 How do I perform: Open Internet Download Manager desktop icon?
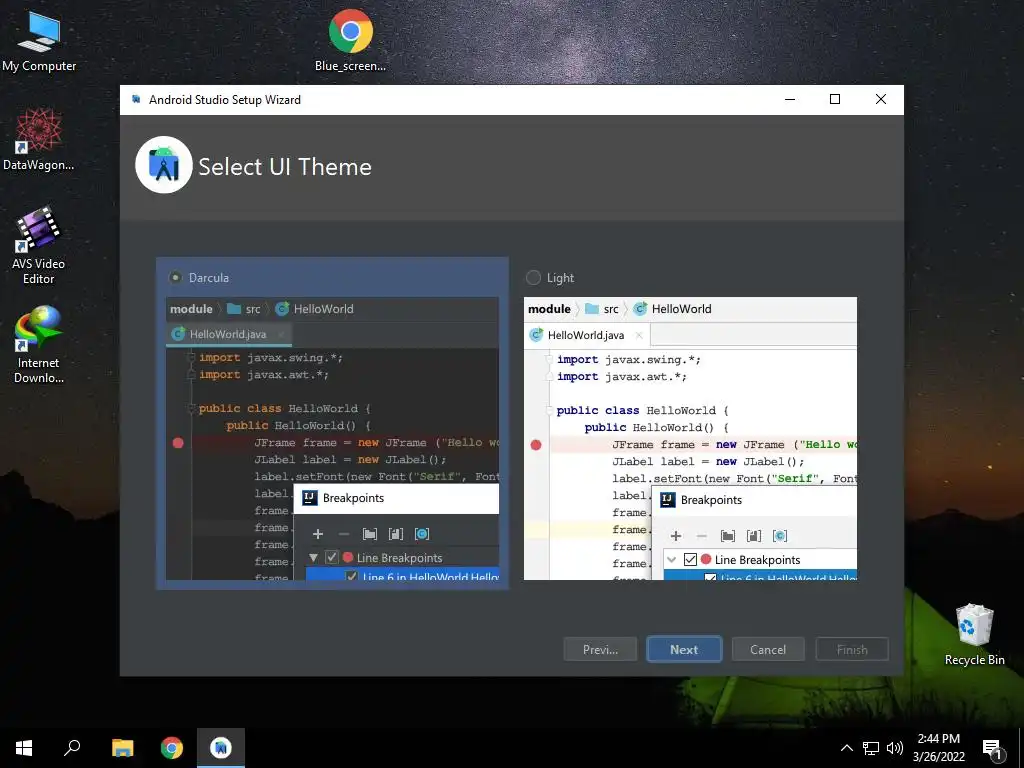coord(39,345)
